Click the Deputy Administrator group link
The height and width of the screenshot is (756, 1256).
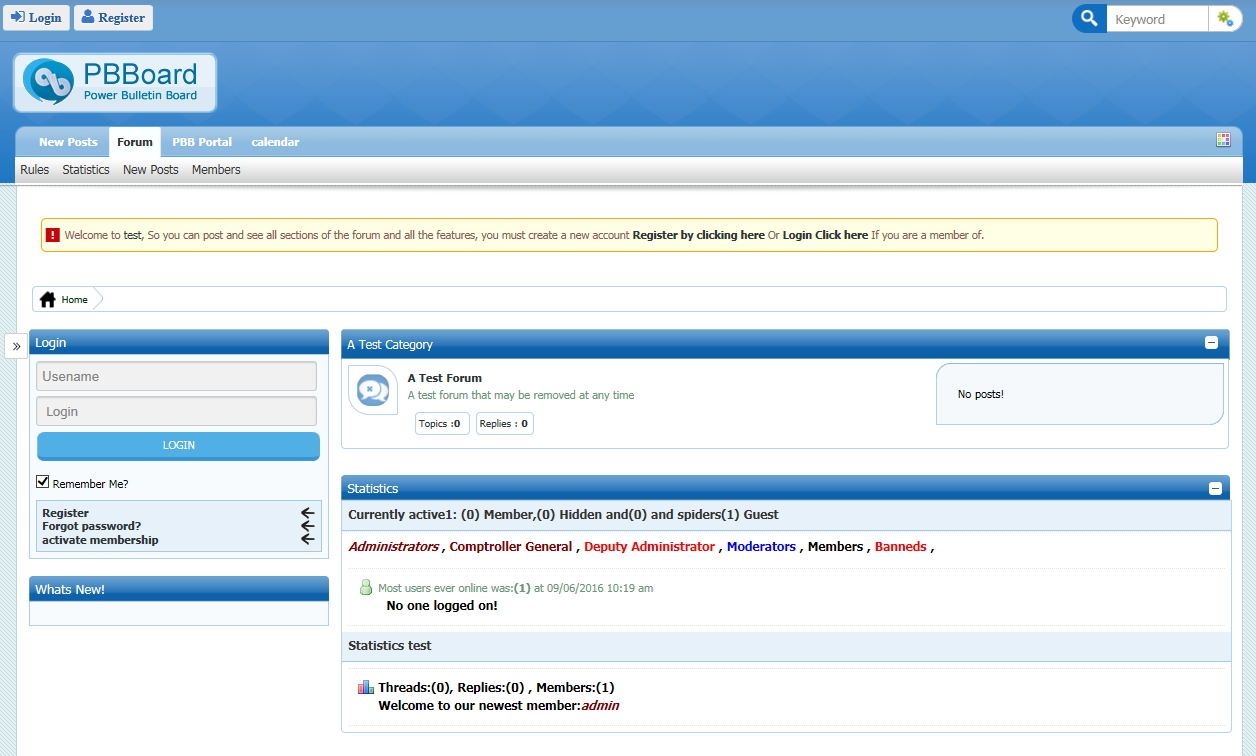coord(650,546)
